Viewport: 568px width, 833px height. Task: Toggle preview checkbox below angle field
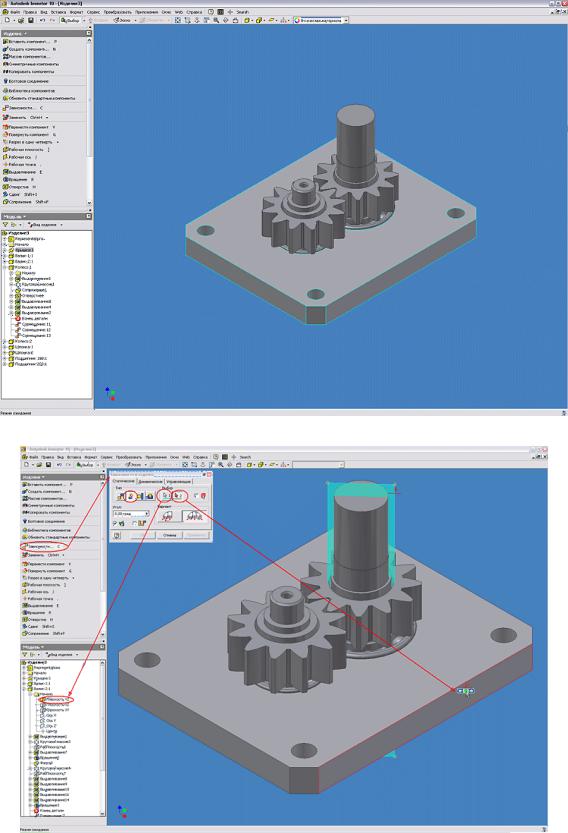(114, 523)
